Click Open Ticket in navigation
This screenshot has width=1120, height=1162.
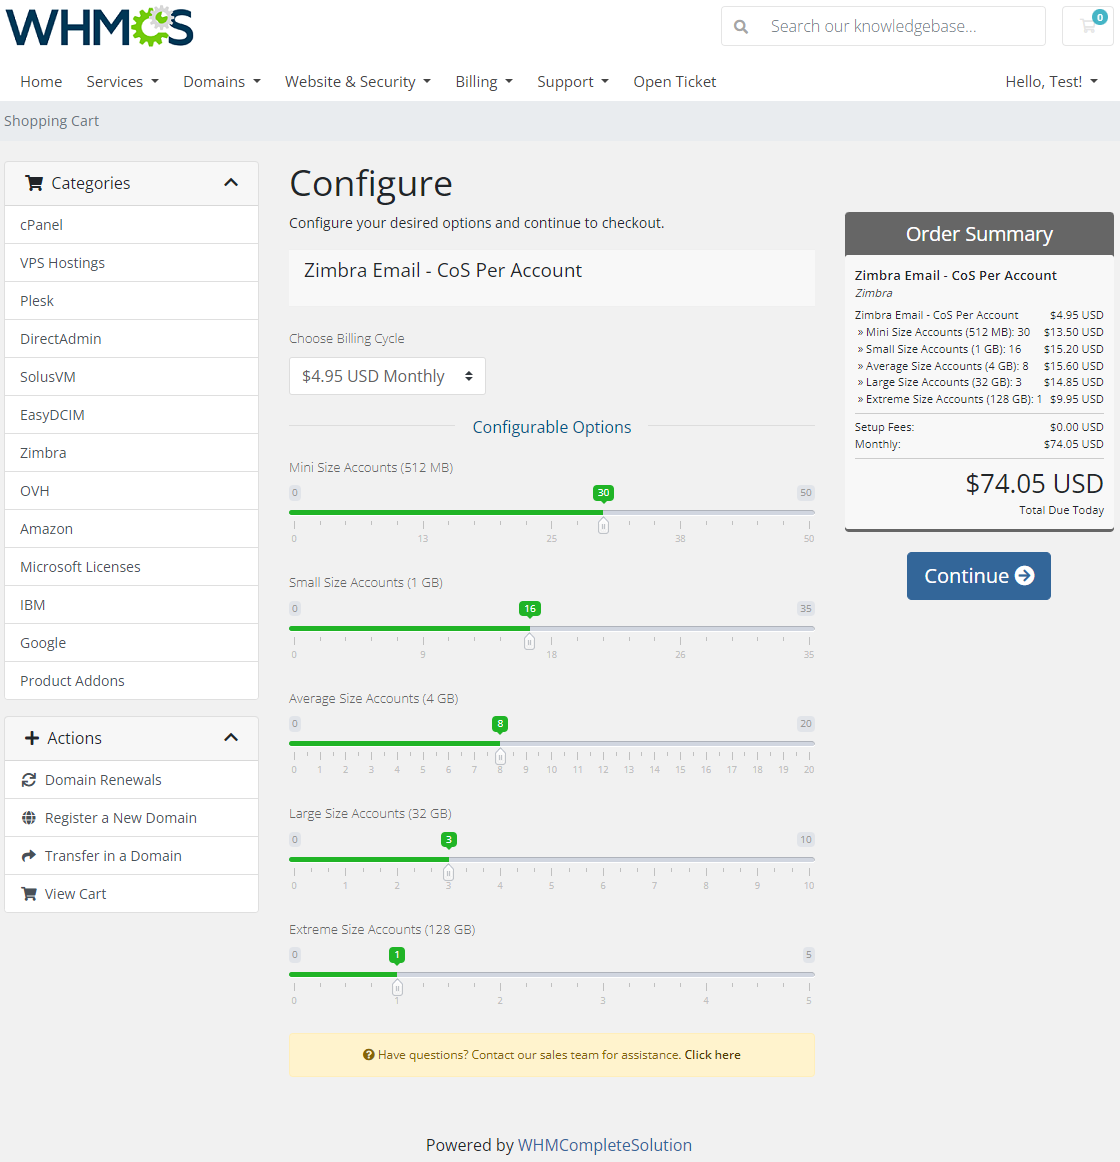point(675,82)
